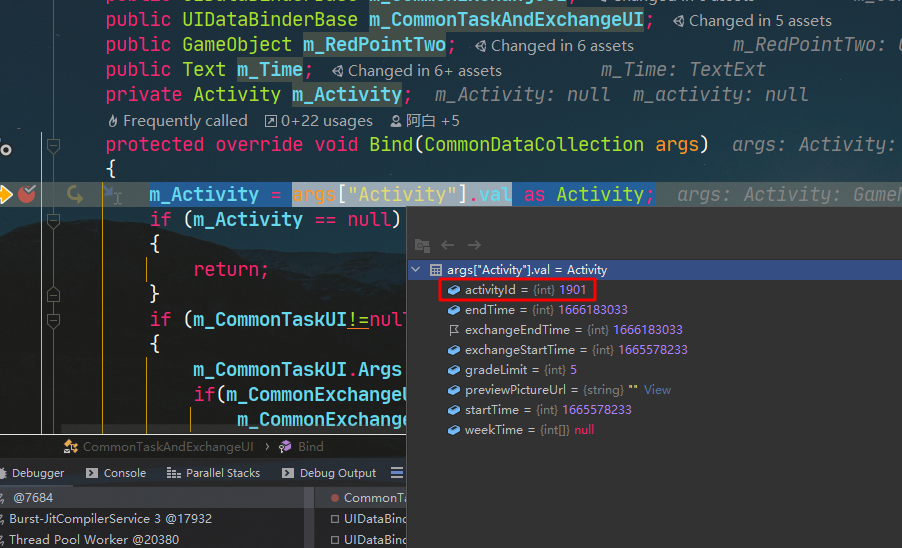Click 'Changed in 6+ assets' hint for m_Time
This screenshot has height=548, width=902.
[x=425, y=71]
